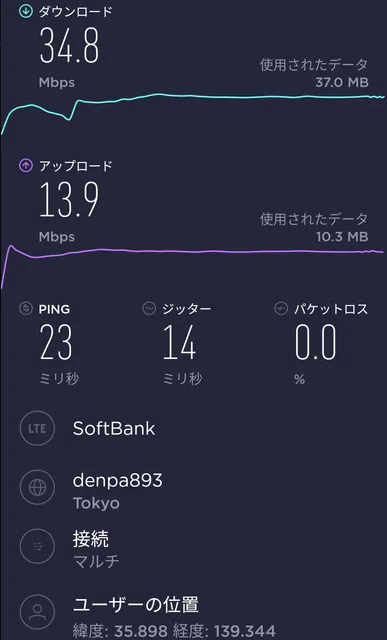The image size is (387, 640).
Task: Select the SoftBank carrier label
Action: coord(114,429)
